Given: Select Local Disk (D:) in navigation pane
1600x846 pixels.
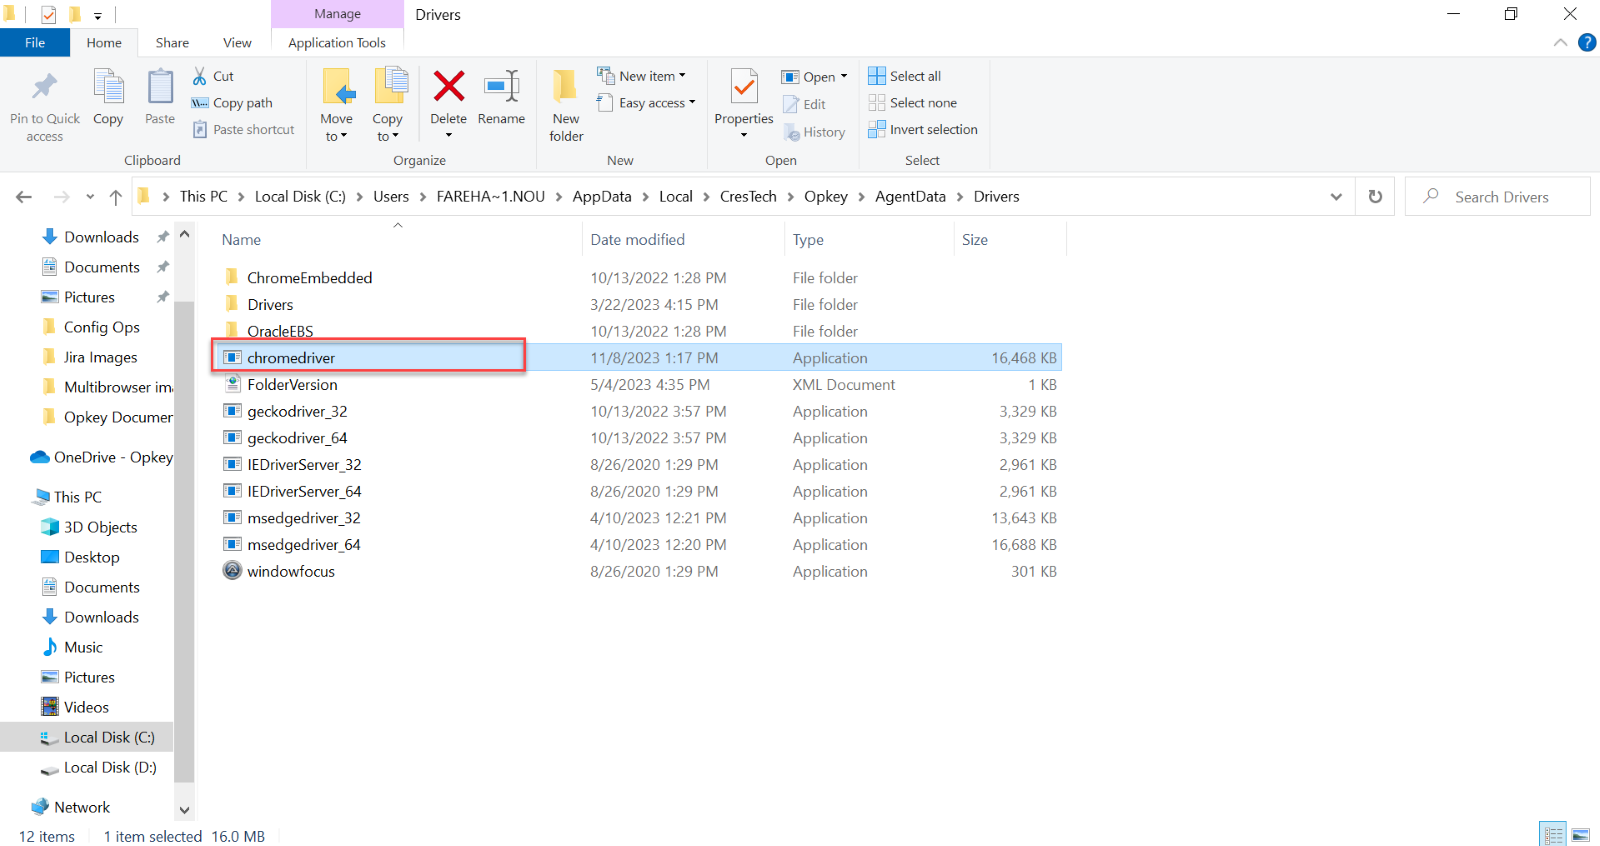Looking at the screenshot, I should [x=110, y=767].
